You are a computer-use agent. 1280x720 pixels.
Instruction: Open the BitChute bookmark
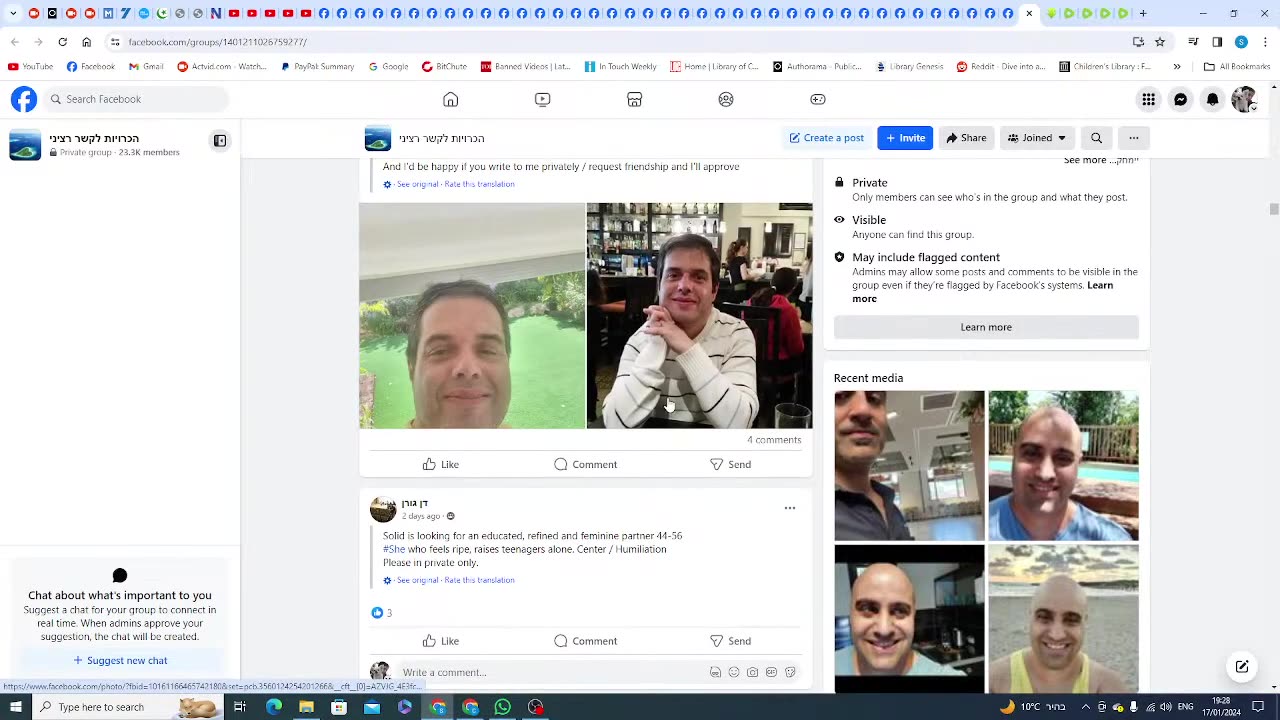point(444,67)
